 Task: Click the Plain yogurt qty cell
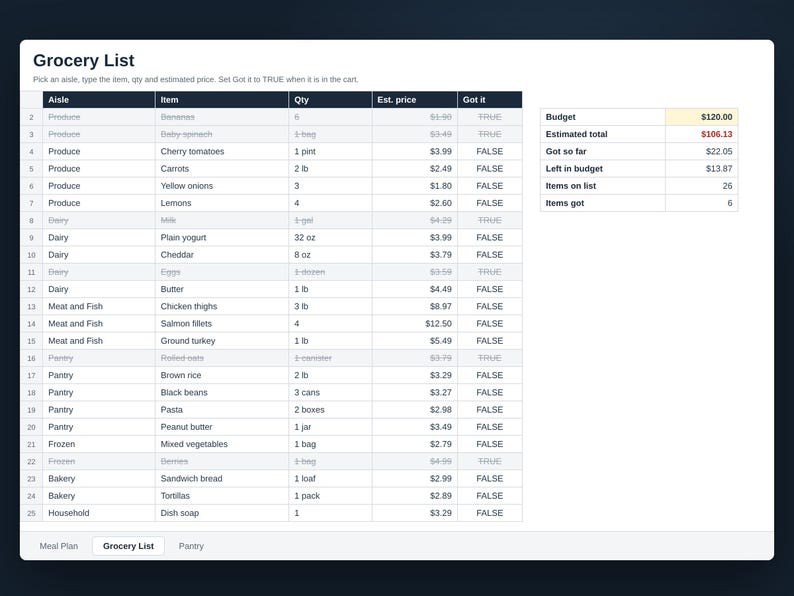pyautogui.click(x=330, y=237)
